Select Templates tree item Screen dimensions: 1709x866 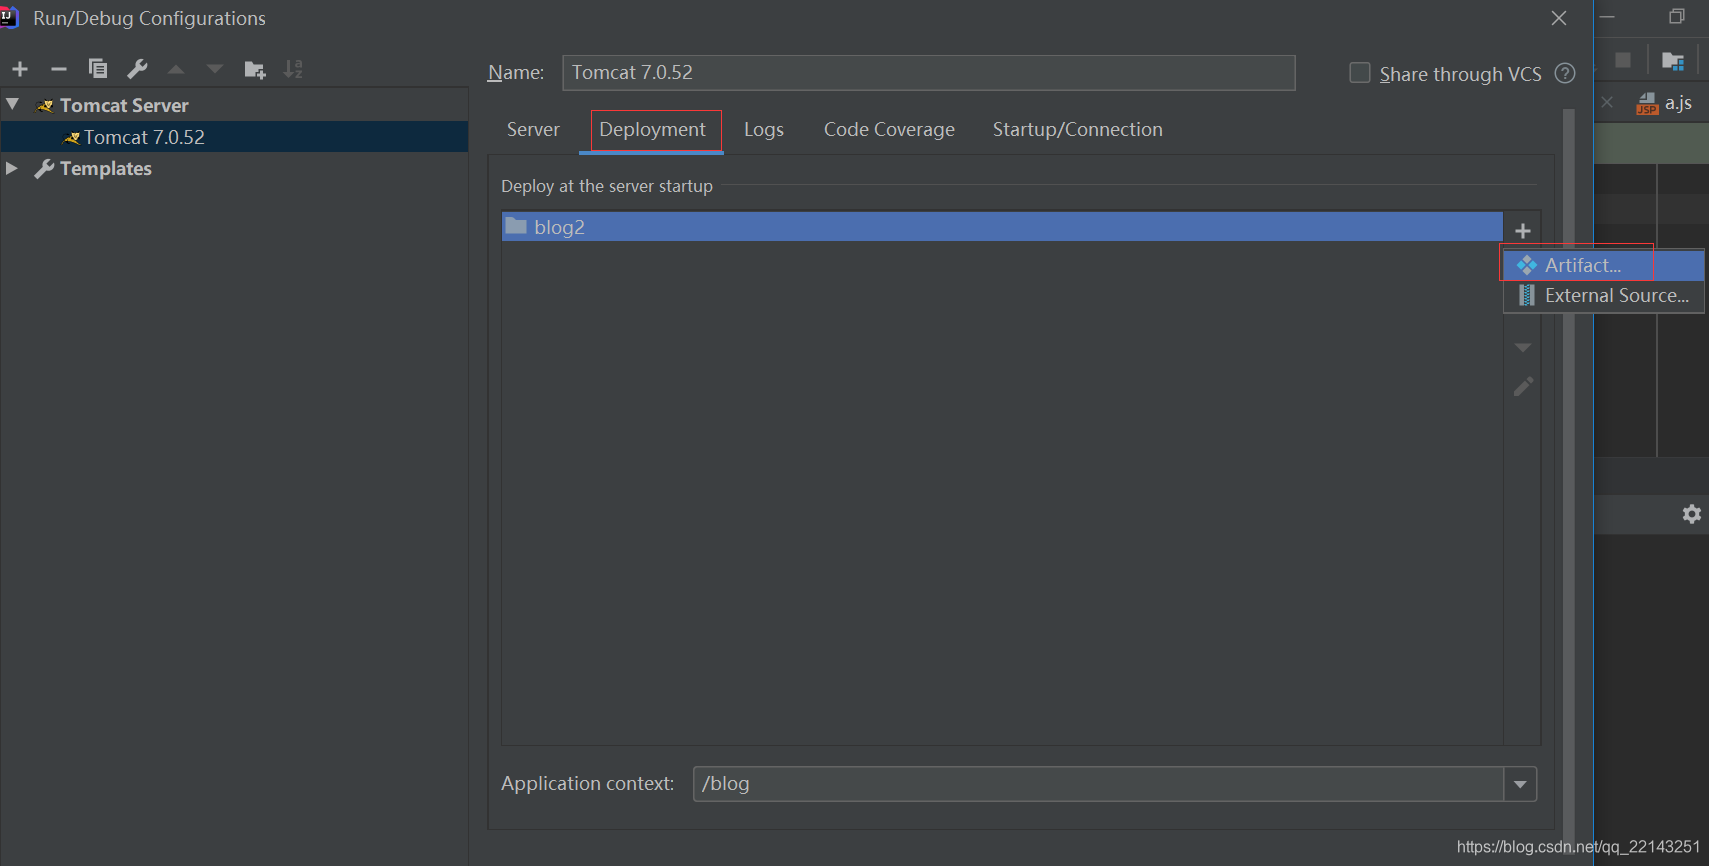click(105, 169)
